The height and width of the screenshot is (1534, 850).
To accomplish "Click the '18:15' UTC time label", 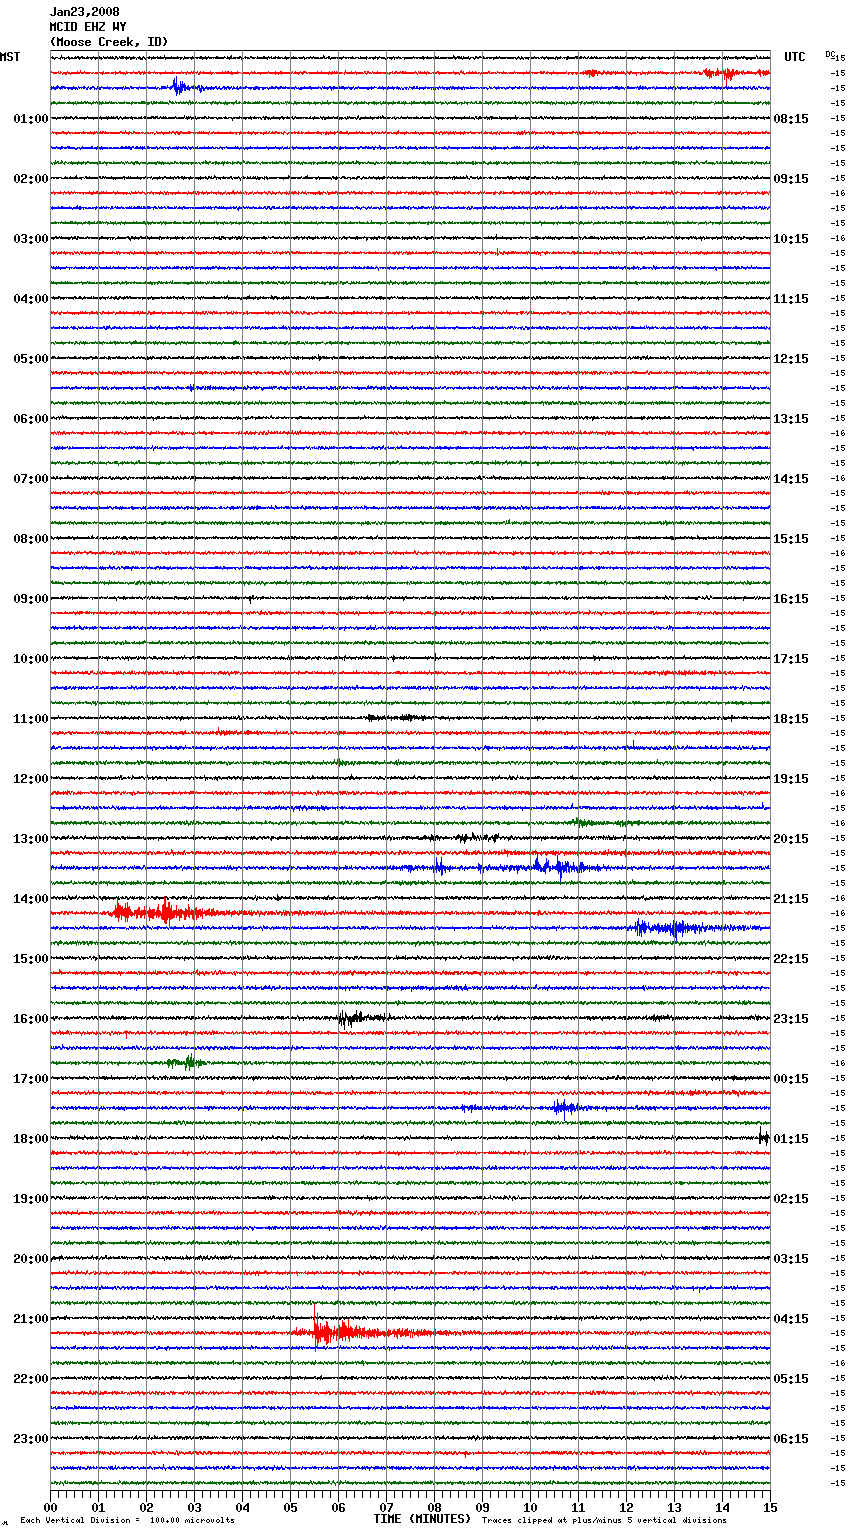I will click(x=791, y=719).
